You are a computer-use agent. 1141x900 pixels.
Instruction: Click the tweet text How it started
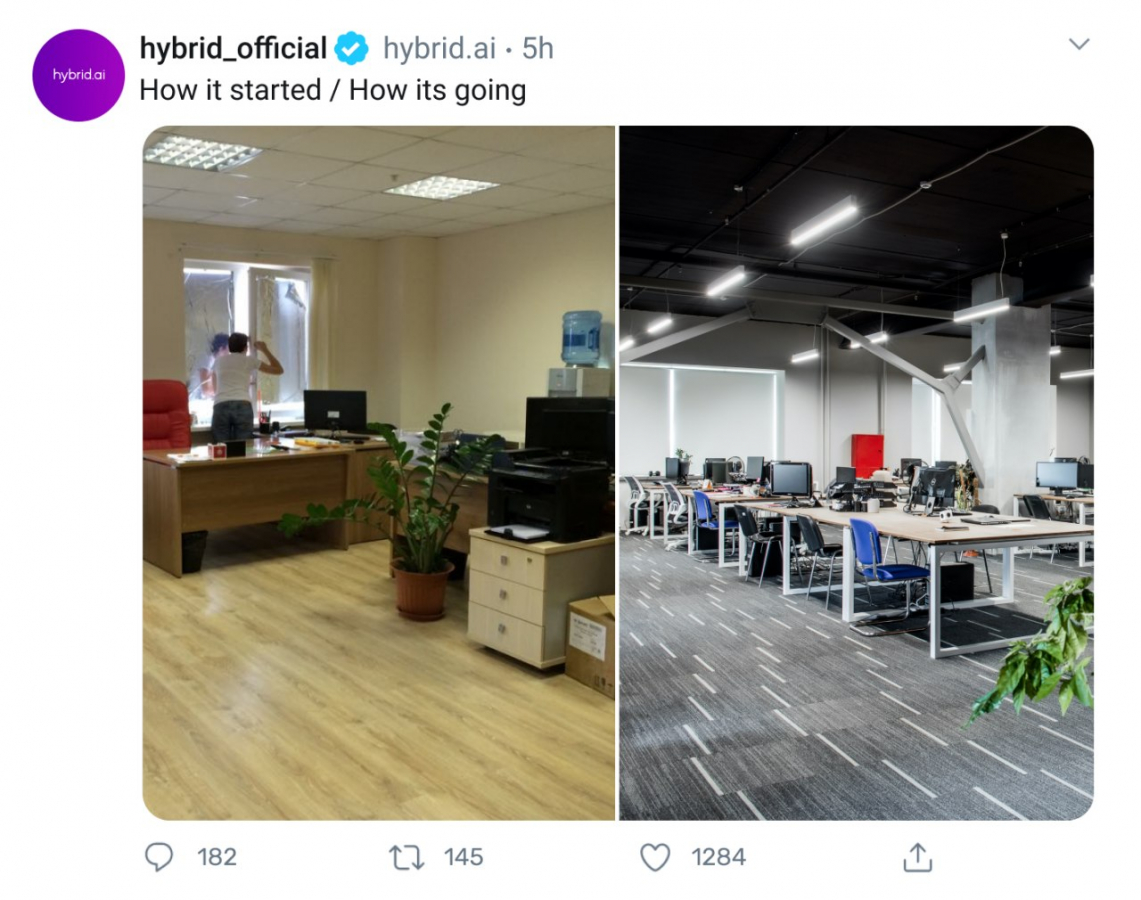click(230, 90)
